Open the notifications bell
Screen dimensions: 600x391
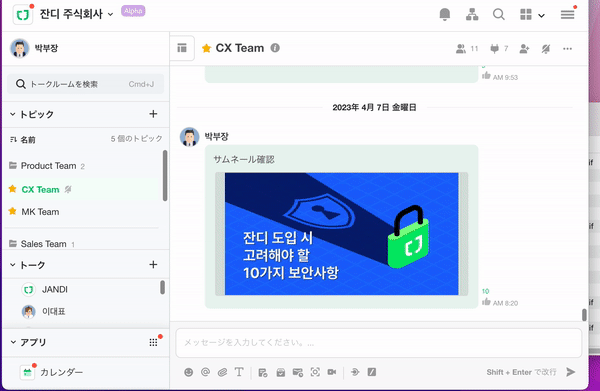tap(445, 15)
